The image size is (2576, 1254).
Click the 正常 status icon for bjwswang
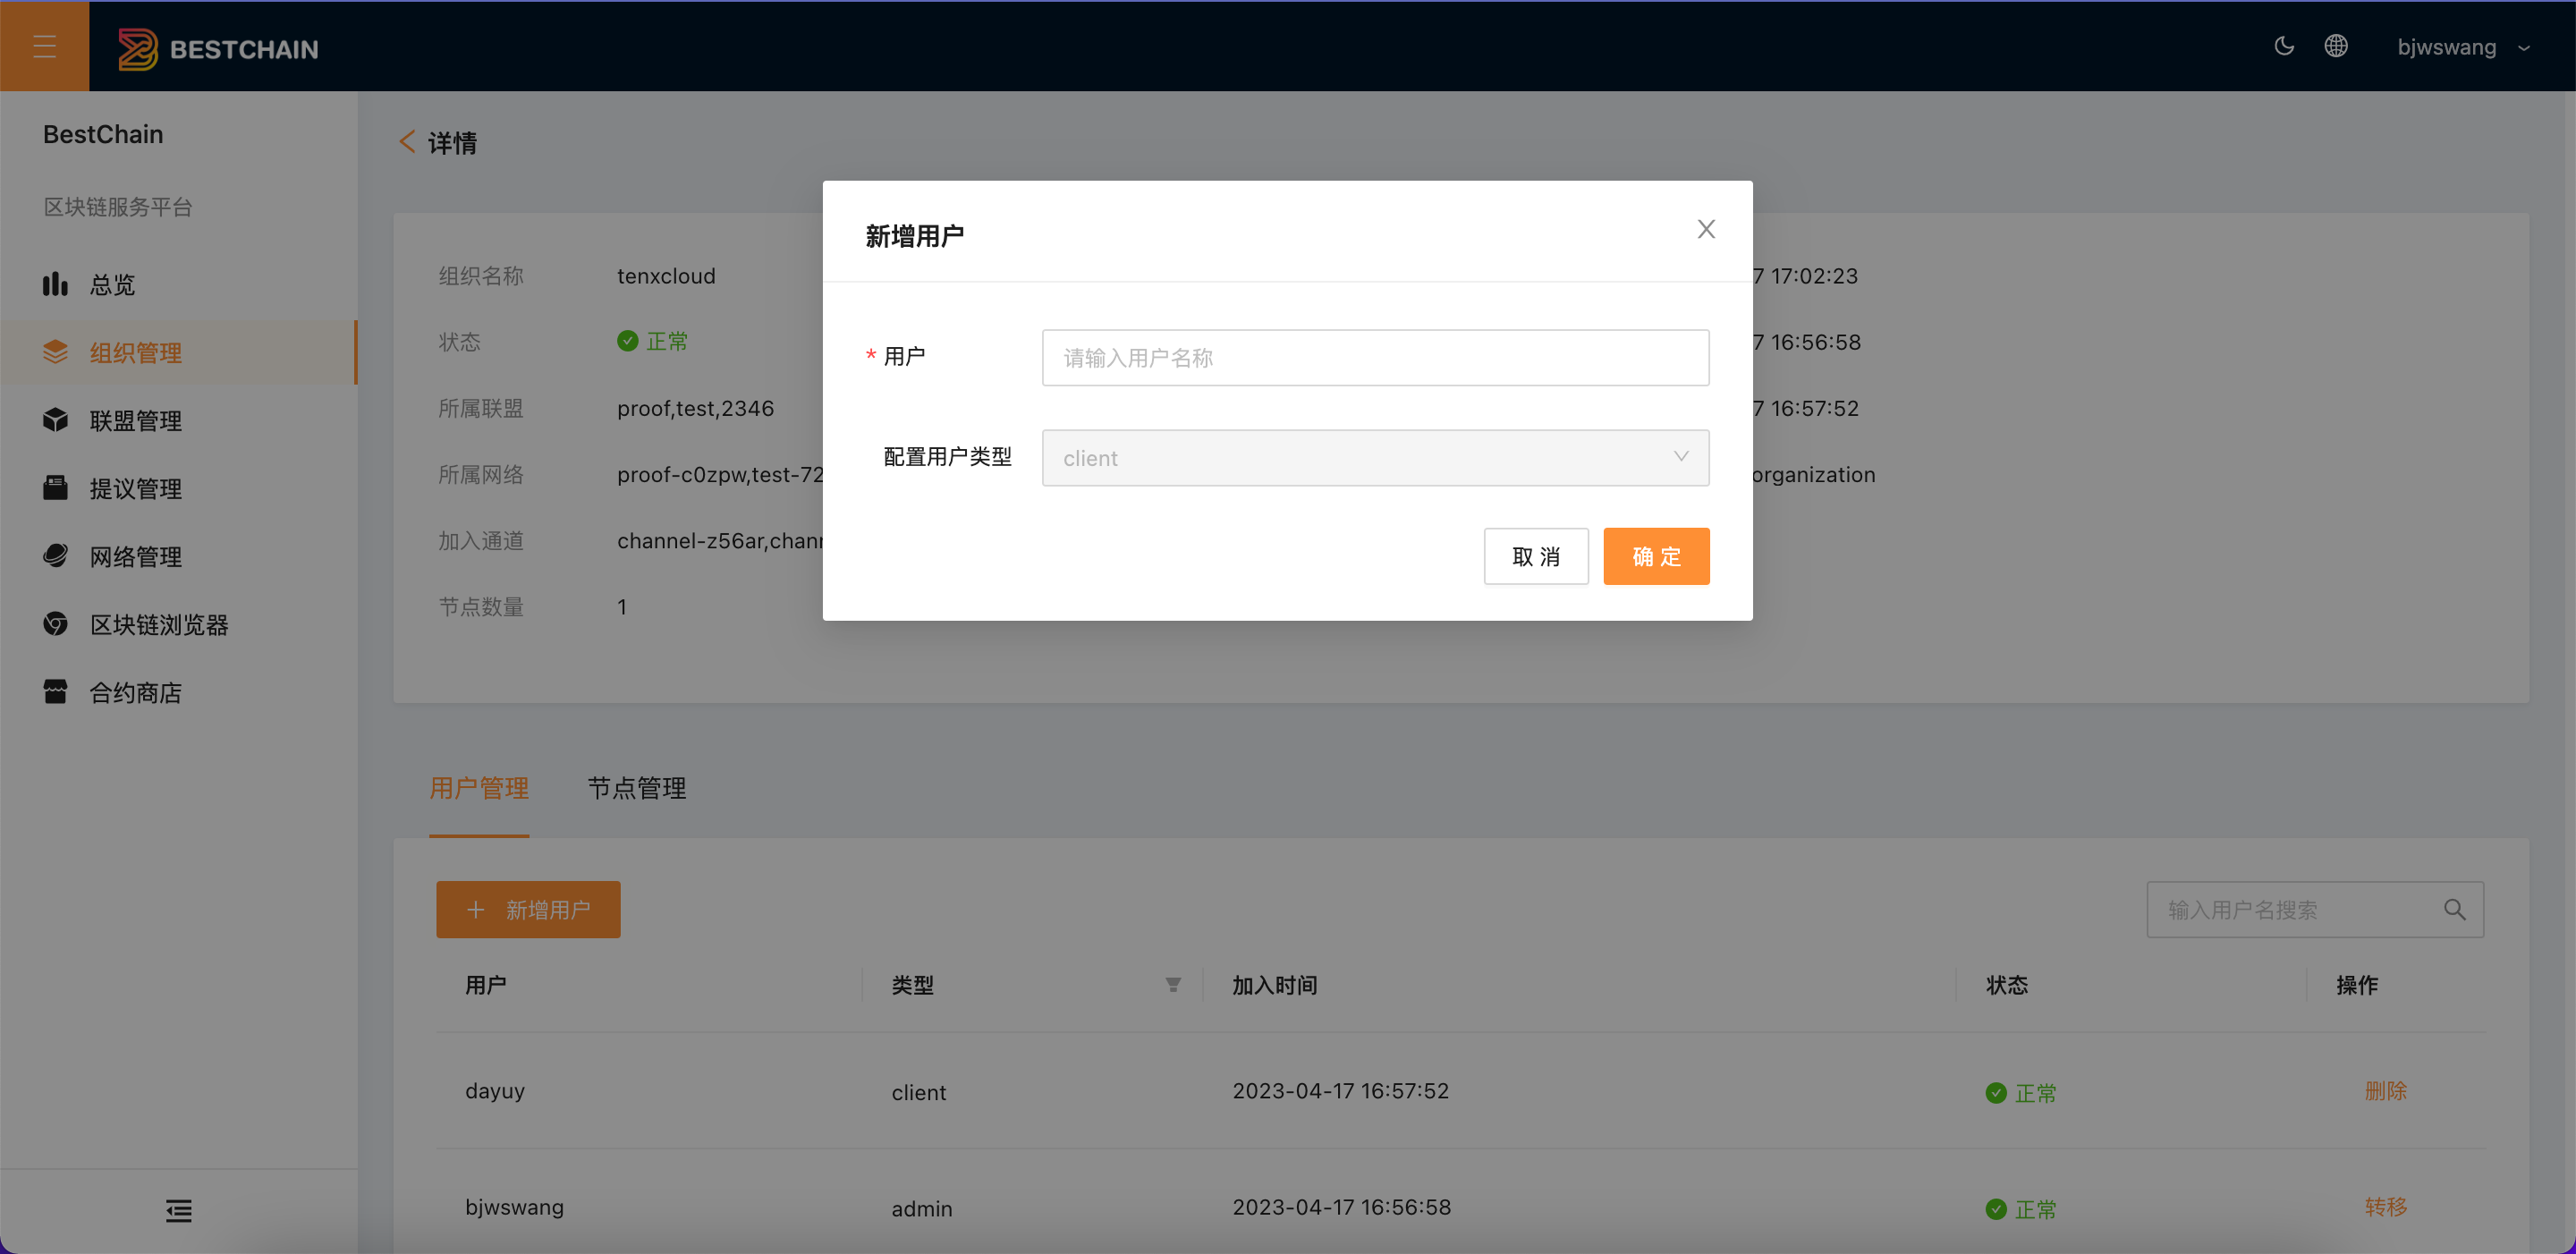tap(1995, 1209)
